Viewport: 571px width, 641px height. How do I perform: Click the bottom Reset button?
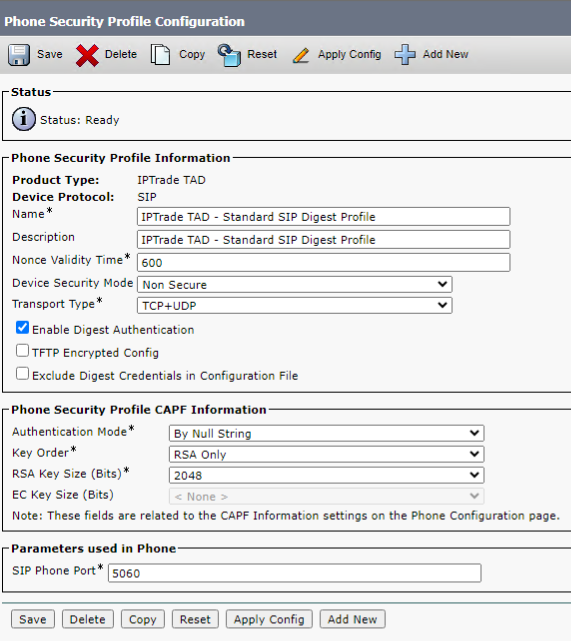click(x=195, y=619)
